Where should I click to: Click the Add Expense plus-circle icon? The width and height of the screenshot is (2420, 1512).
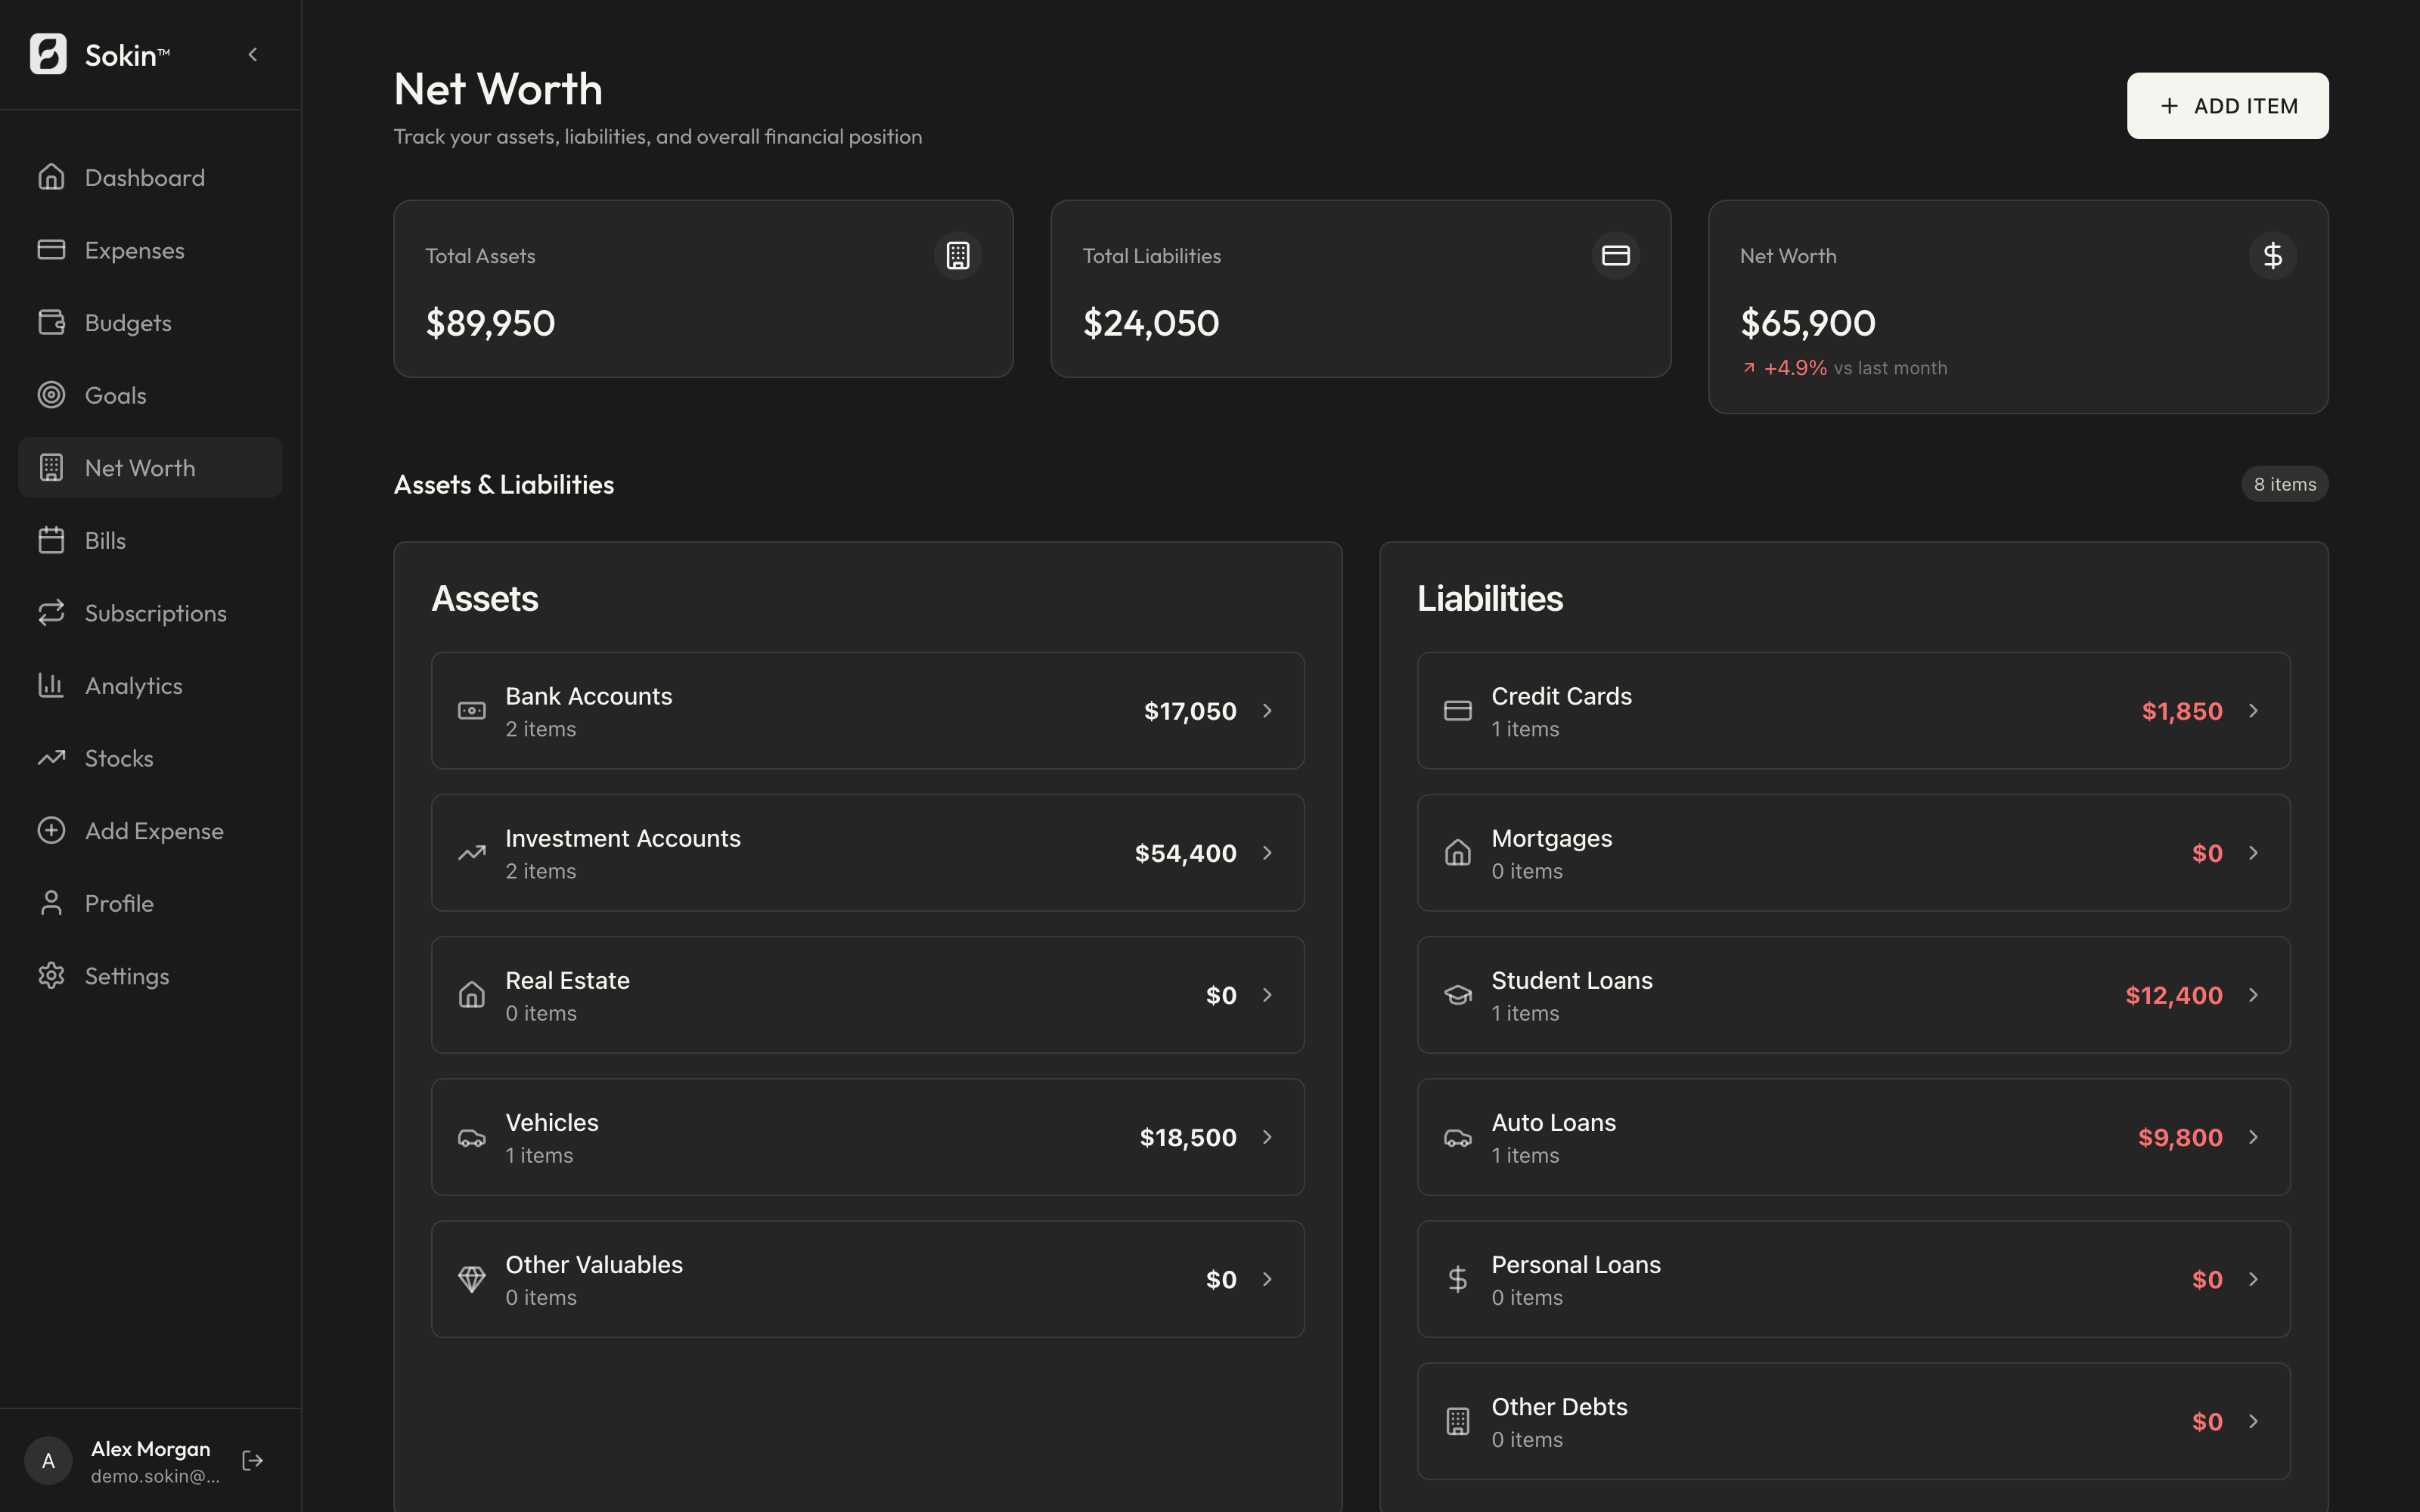pyautogui.click(x=51, y=830)
